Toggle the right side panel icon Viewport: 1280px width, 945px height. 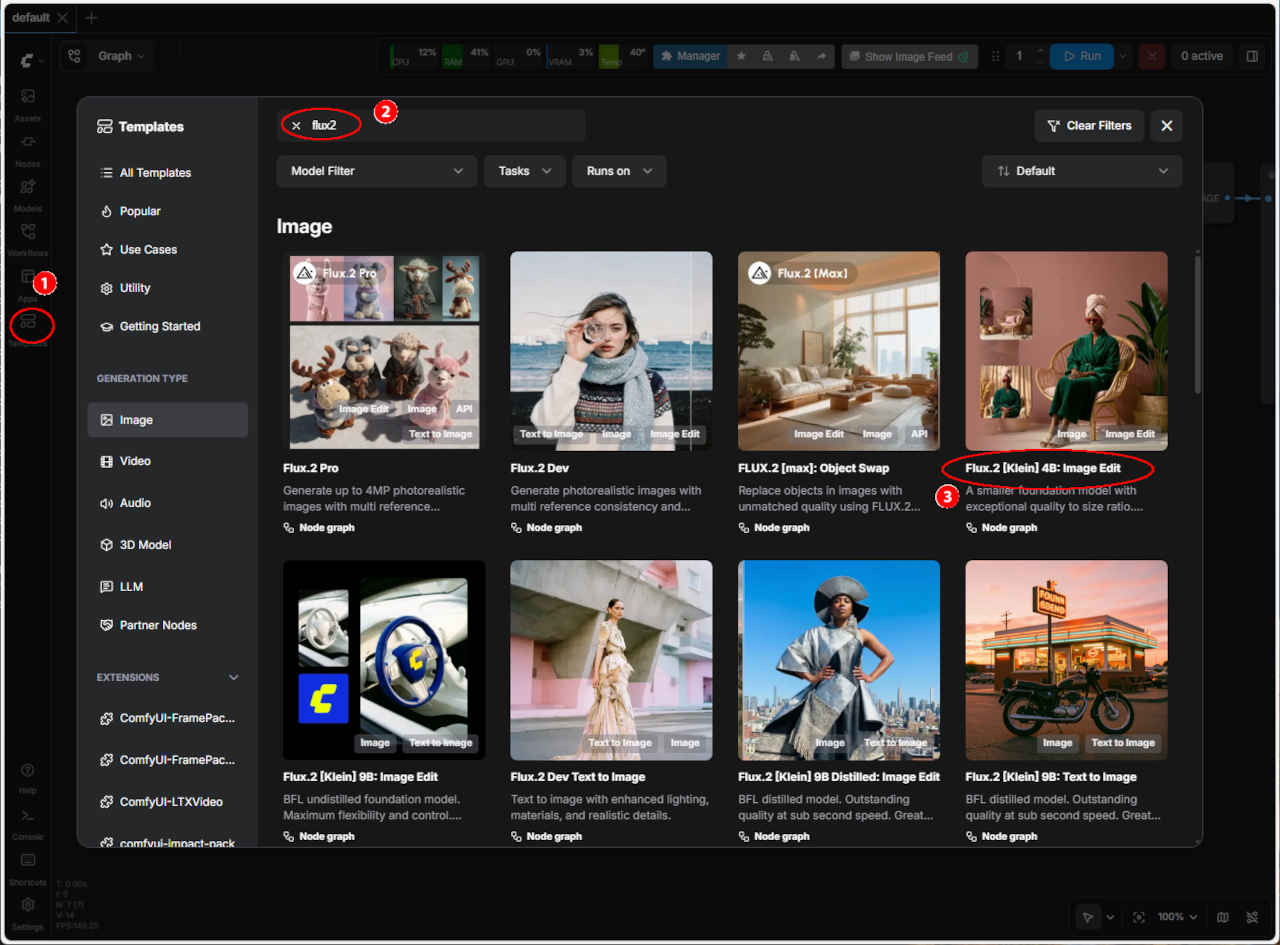1251,57
